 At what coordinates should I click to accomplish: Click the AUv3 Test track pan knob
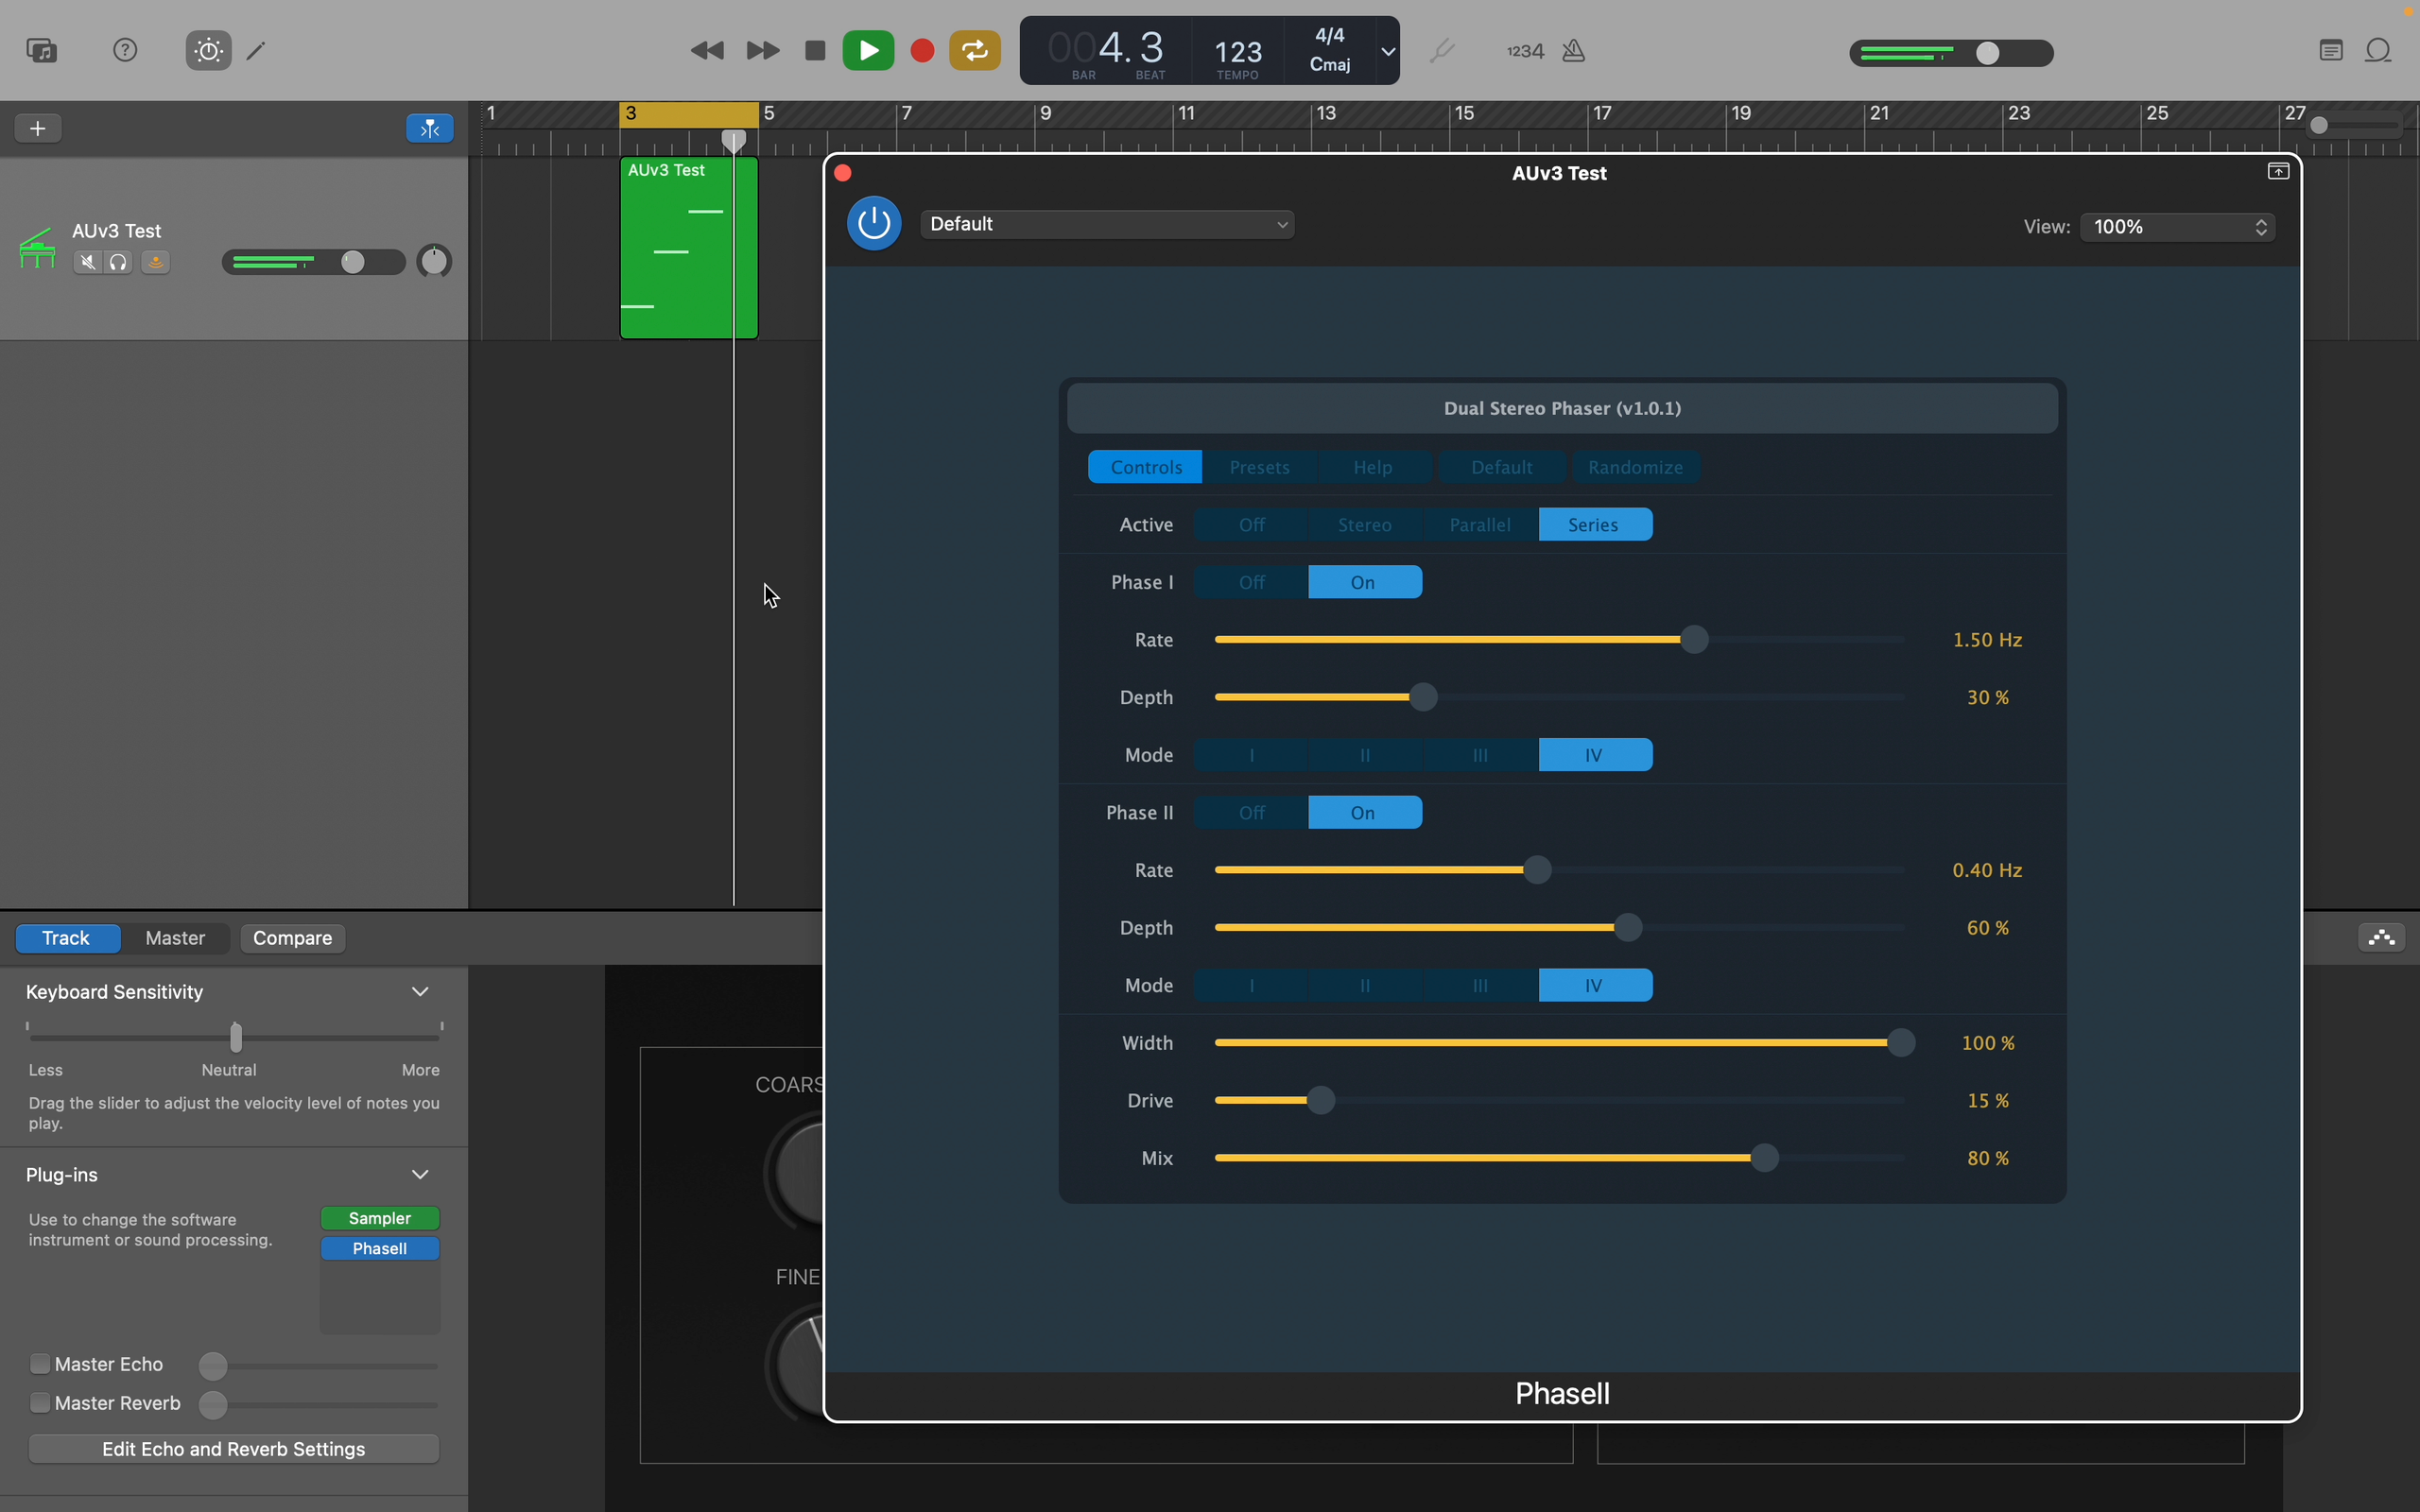(434, 262)
